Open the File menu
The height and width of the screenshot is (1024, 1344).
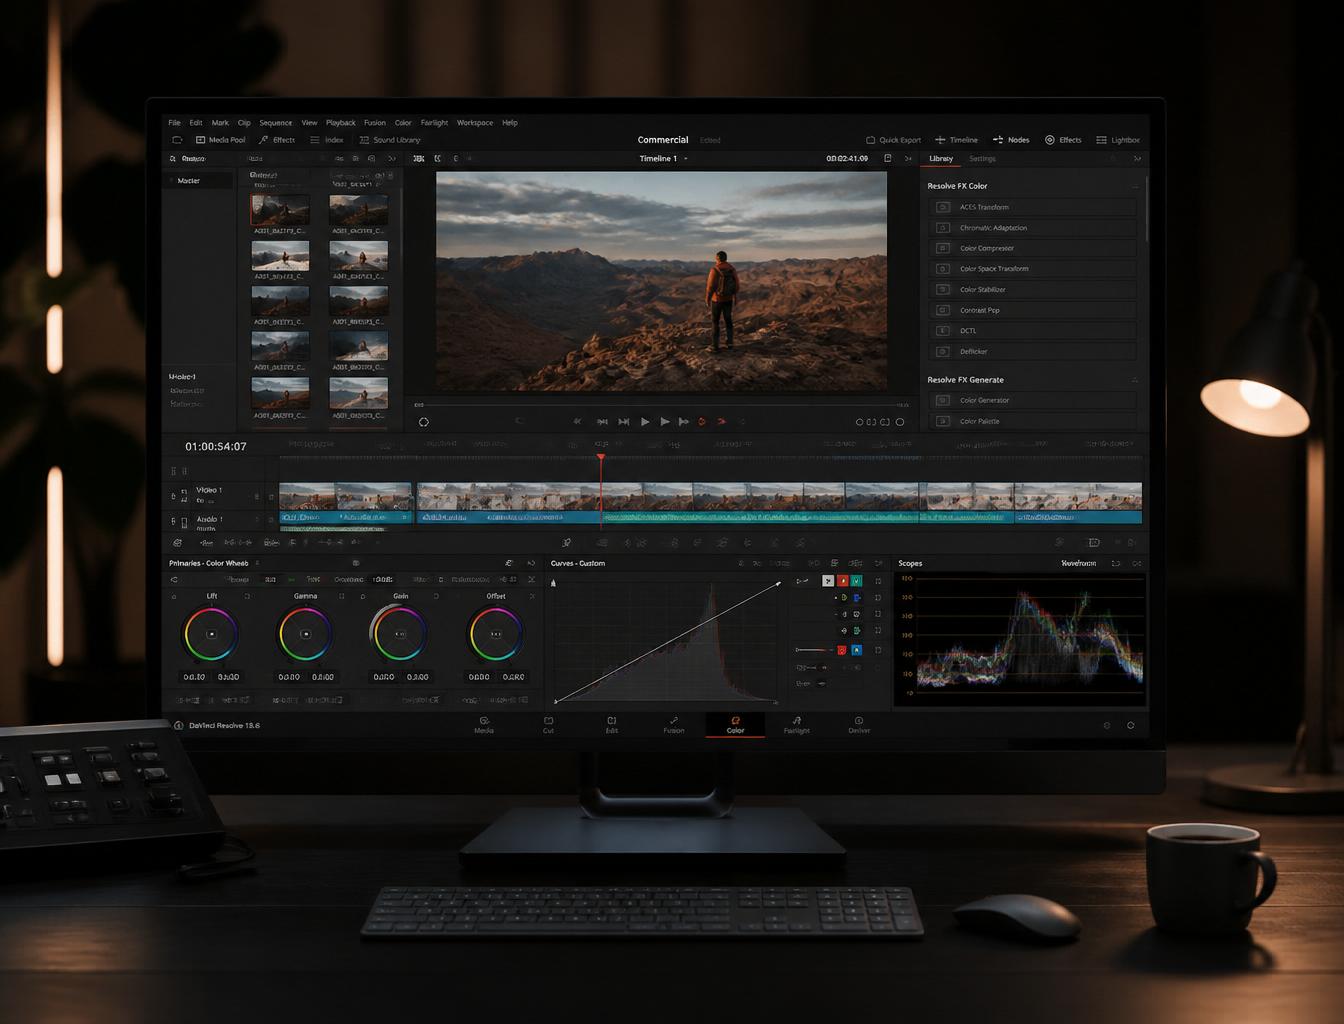point(174,123)
